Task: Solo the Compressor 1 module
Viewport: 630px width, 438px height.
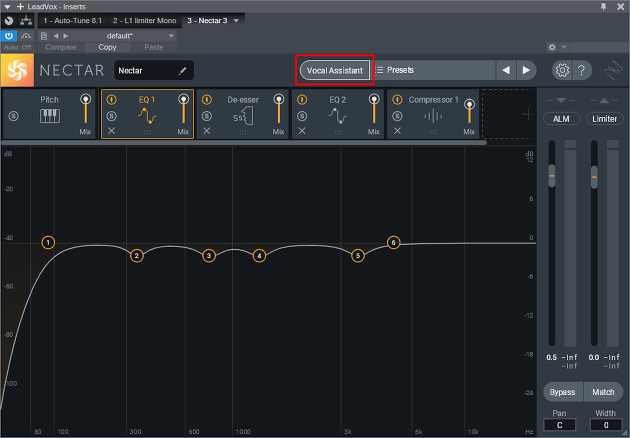Action: point(397,116)
